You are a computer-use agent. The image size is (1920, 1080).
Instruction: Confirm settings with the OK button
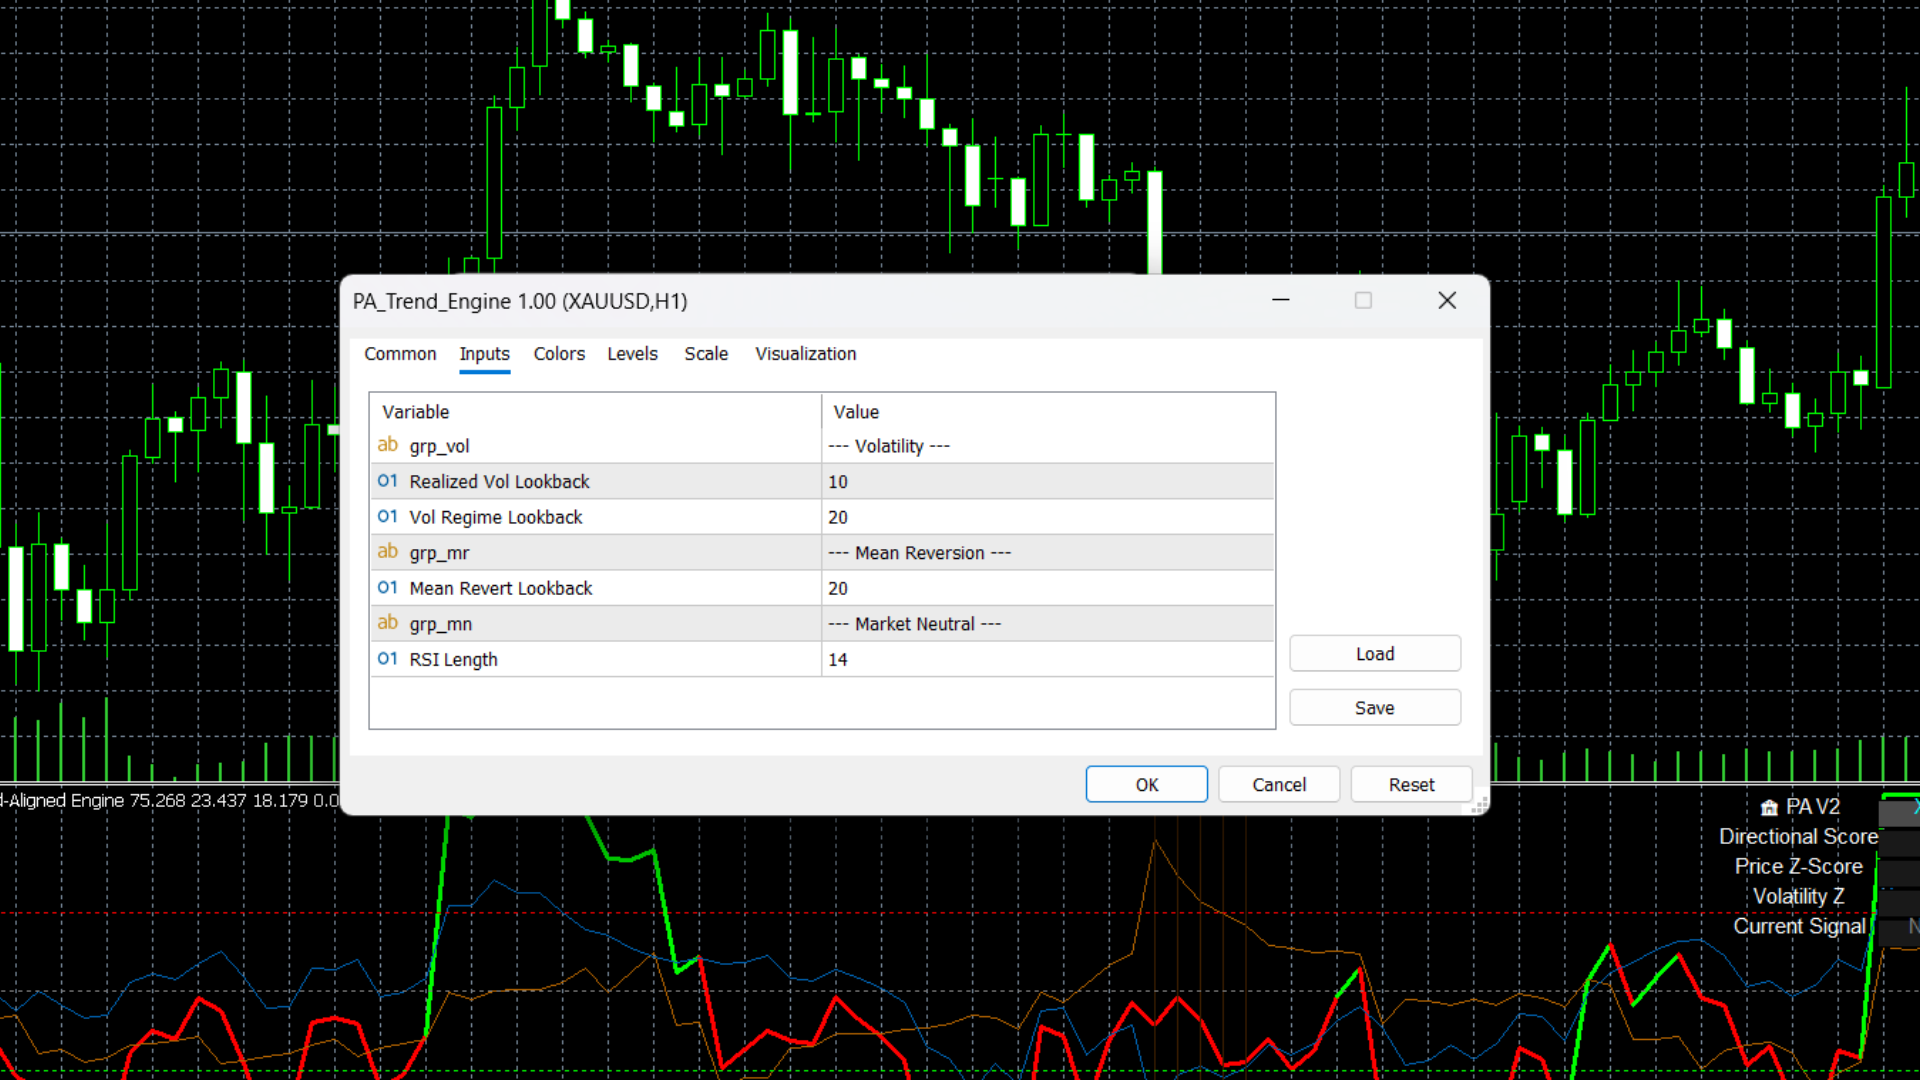(1146, 784)
